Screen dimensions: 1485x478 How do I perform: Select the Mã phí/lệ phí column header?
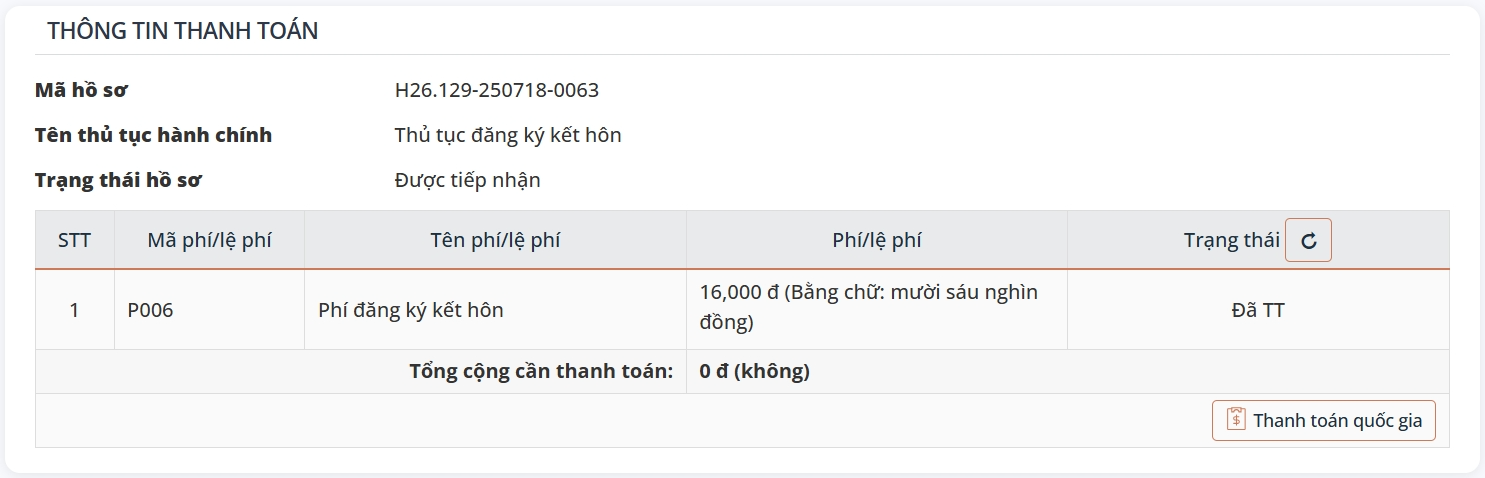(x=209, y=240)
